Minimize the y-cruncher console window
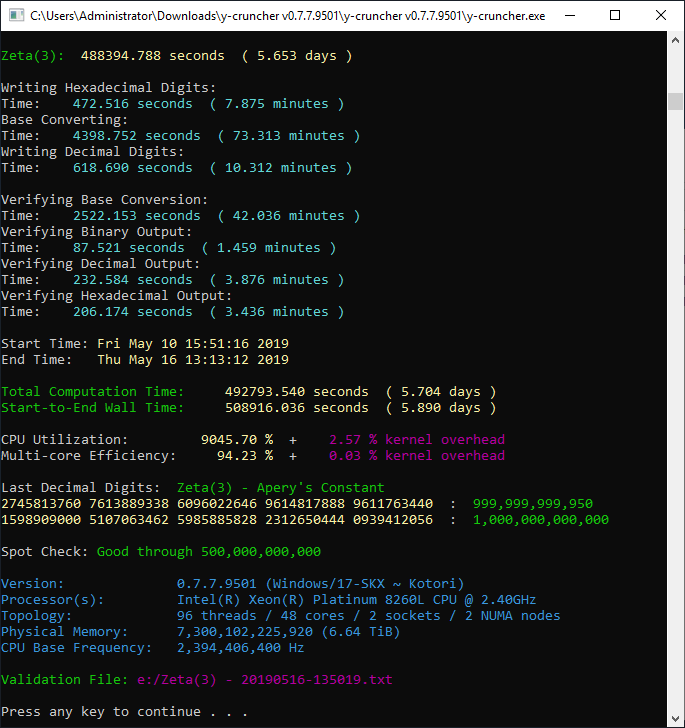685x728 pixels. (x=569, y=16)
